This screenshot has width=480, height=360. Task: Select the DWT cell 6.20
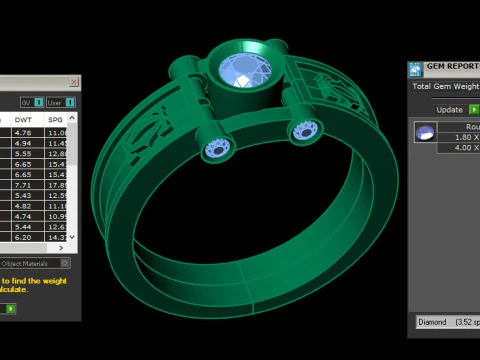pos(28,237)
